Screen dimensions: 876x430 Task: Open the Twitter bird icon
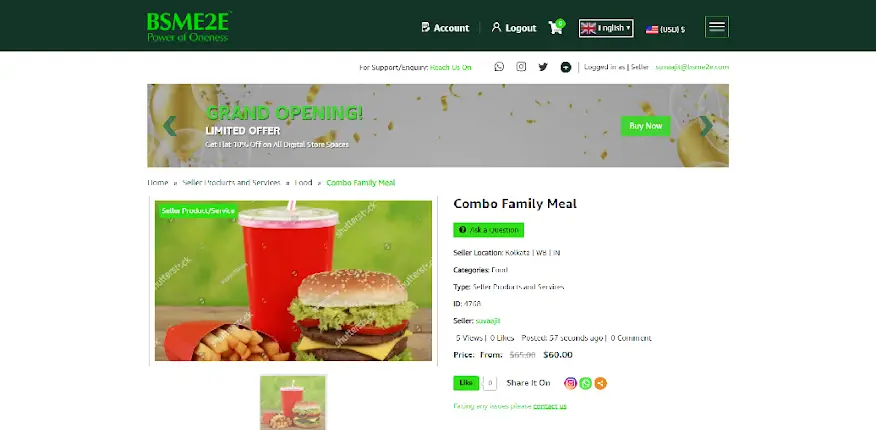[x=543, y=67]
